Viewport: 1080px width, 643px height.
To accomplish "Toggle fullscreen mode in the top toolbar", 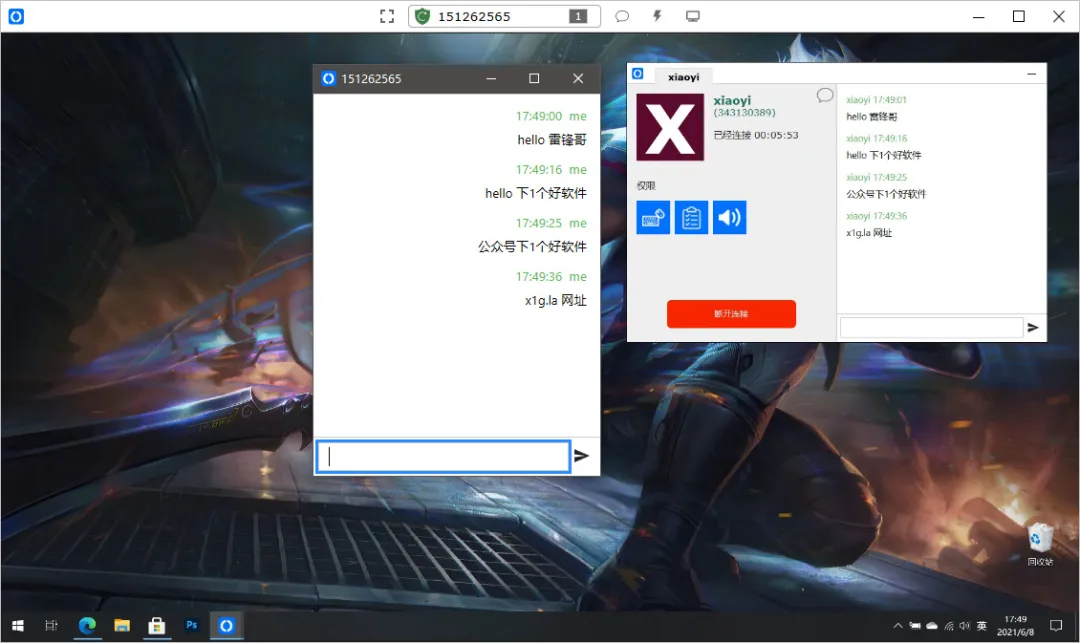I will tap(387, 17).
